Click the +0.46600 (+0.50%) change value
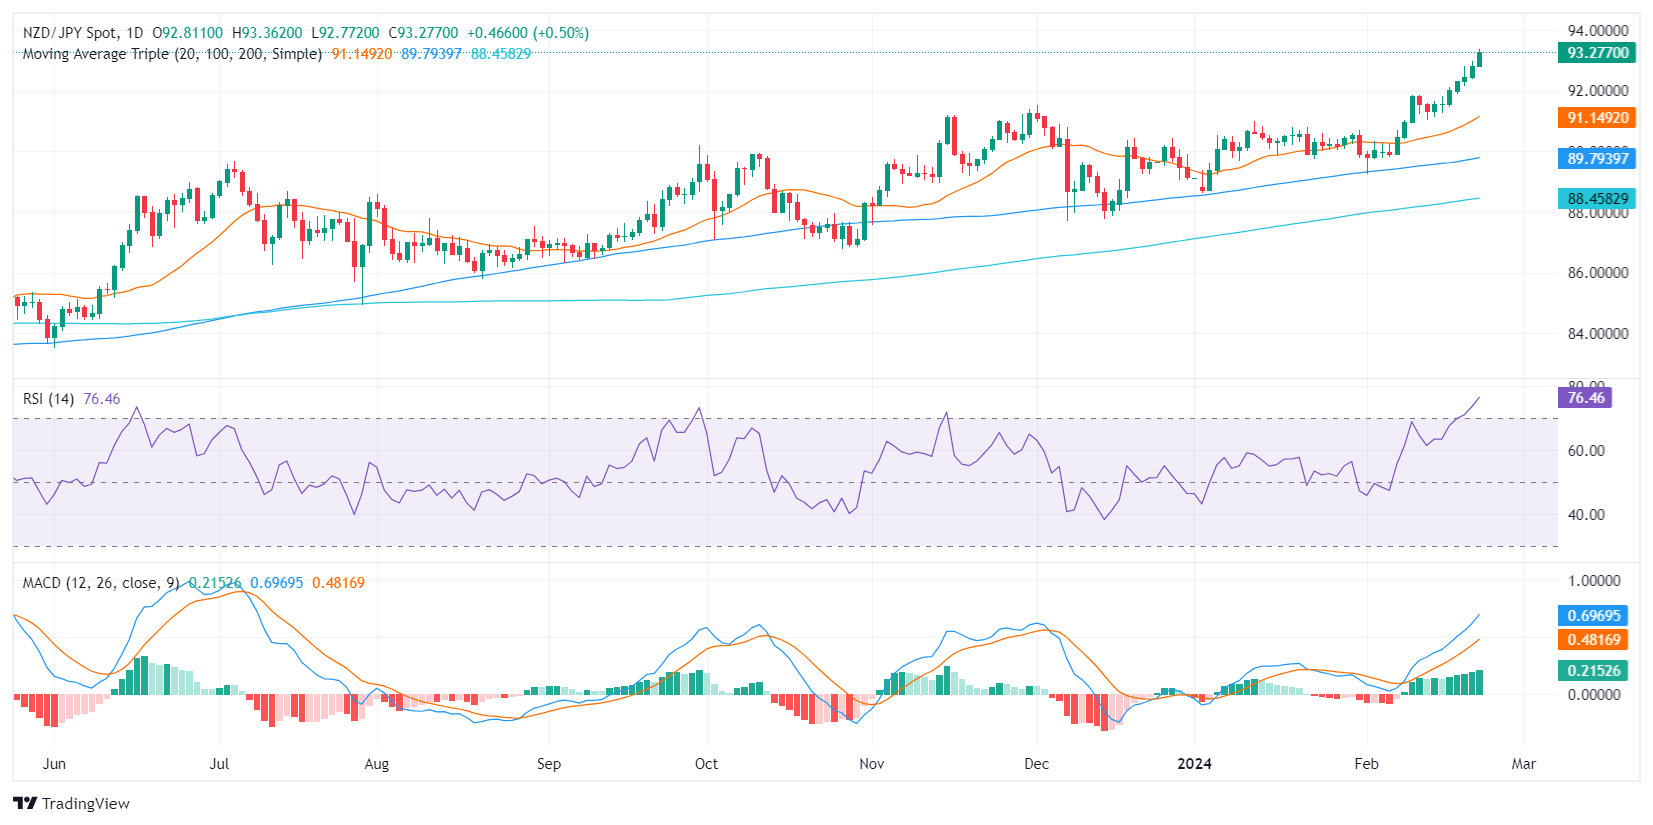Screen dimensions: 1653x825 click(527, 33)
